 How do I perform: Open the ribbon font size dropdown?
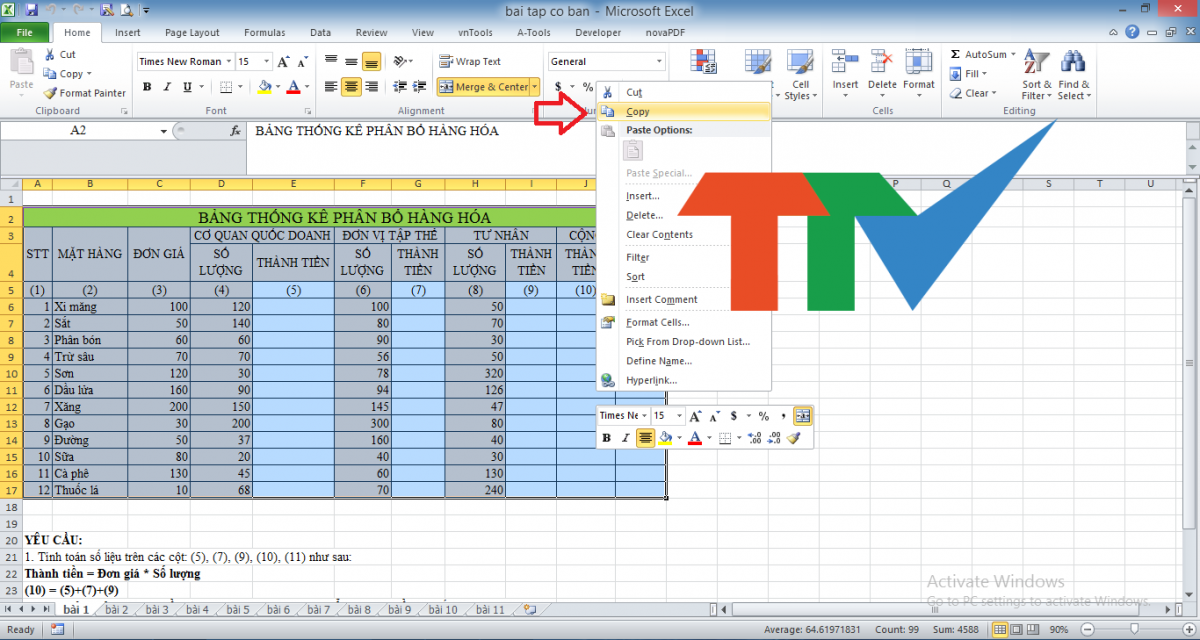pyautogui.click(x=268, y=61)
